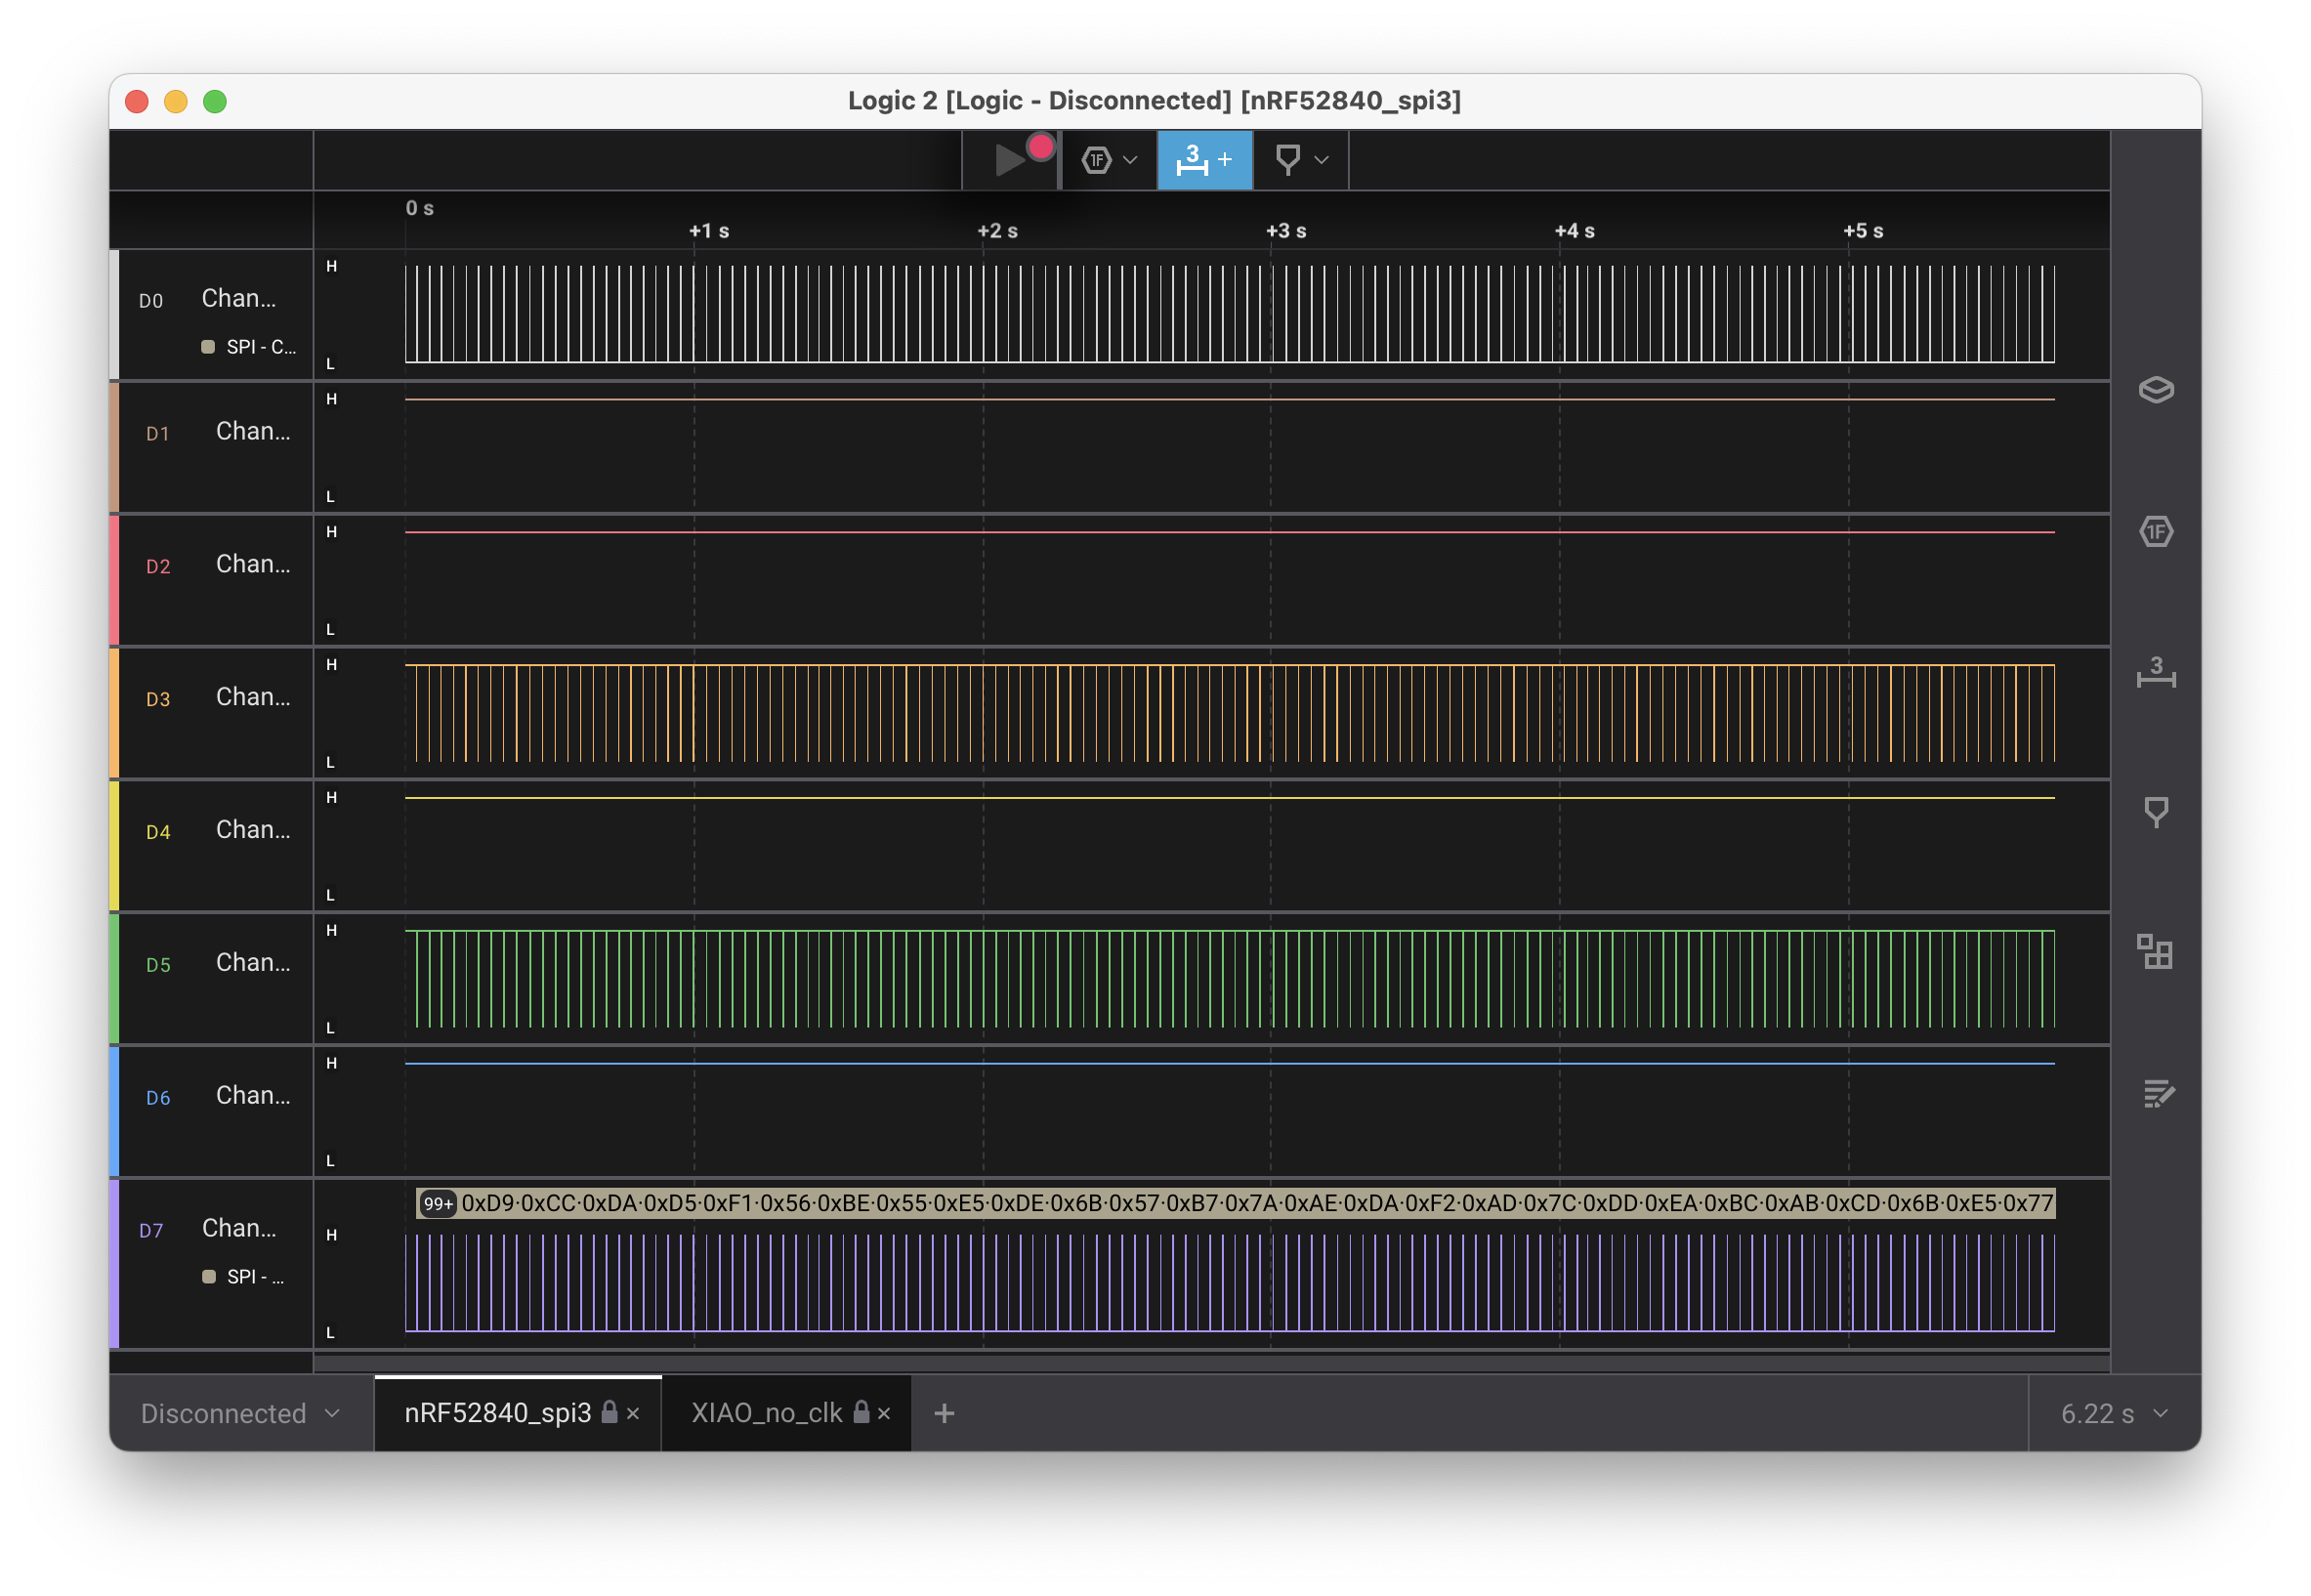This screenshot has width=2311, height=1596.
Task: Add a timing measurement from the toolbar
Action: click(1204, 160)
